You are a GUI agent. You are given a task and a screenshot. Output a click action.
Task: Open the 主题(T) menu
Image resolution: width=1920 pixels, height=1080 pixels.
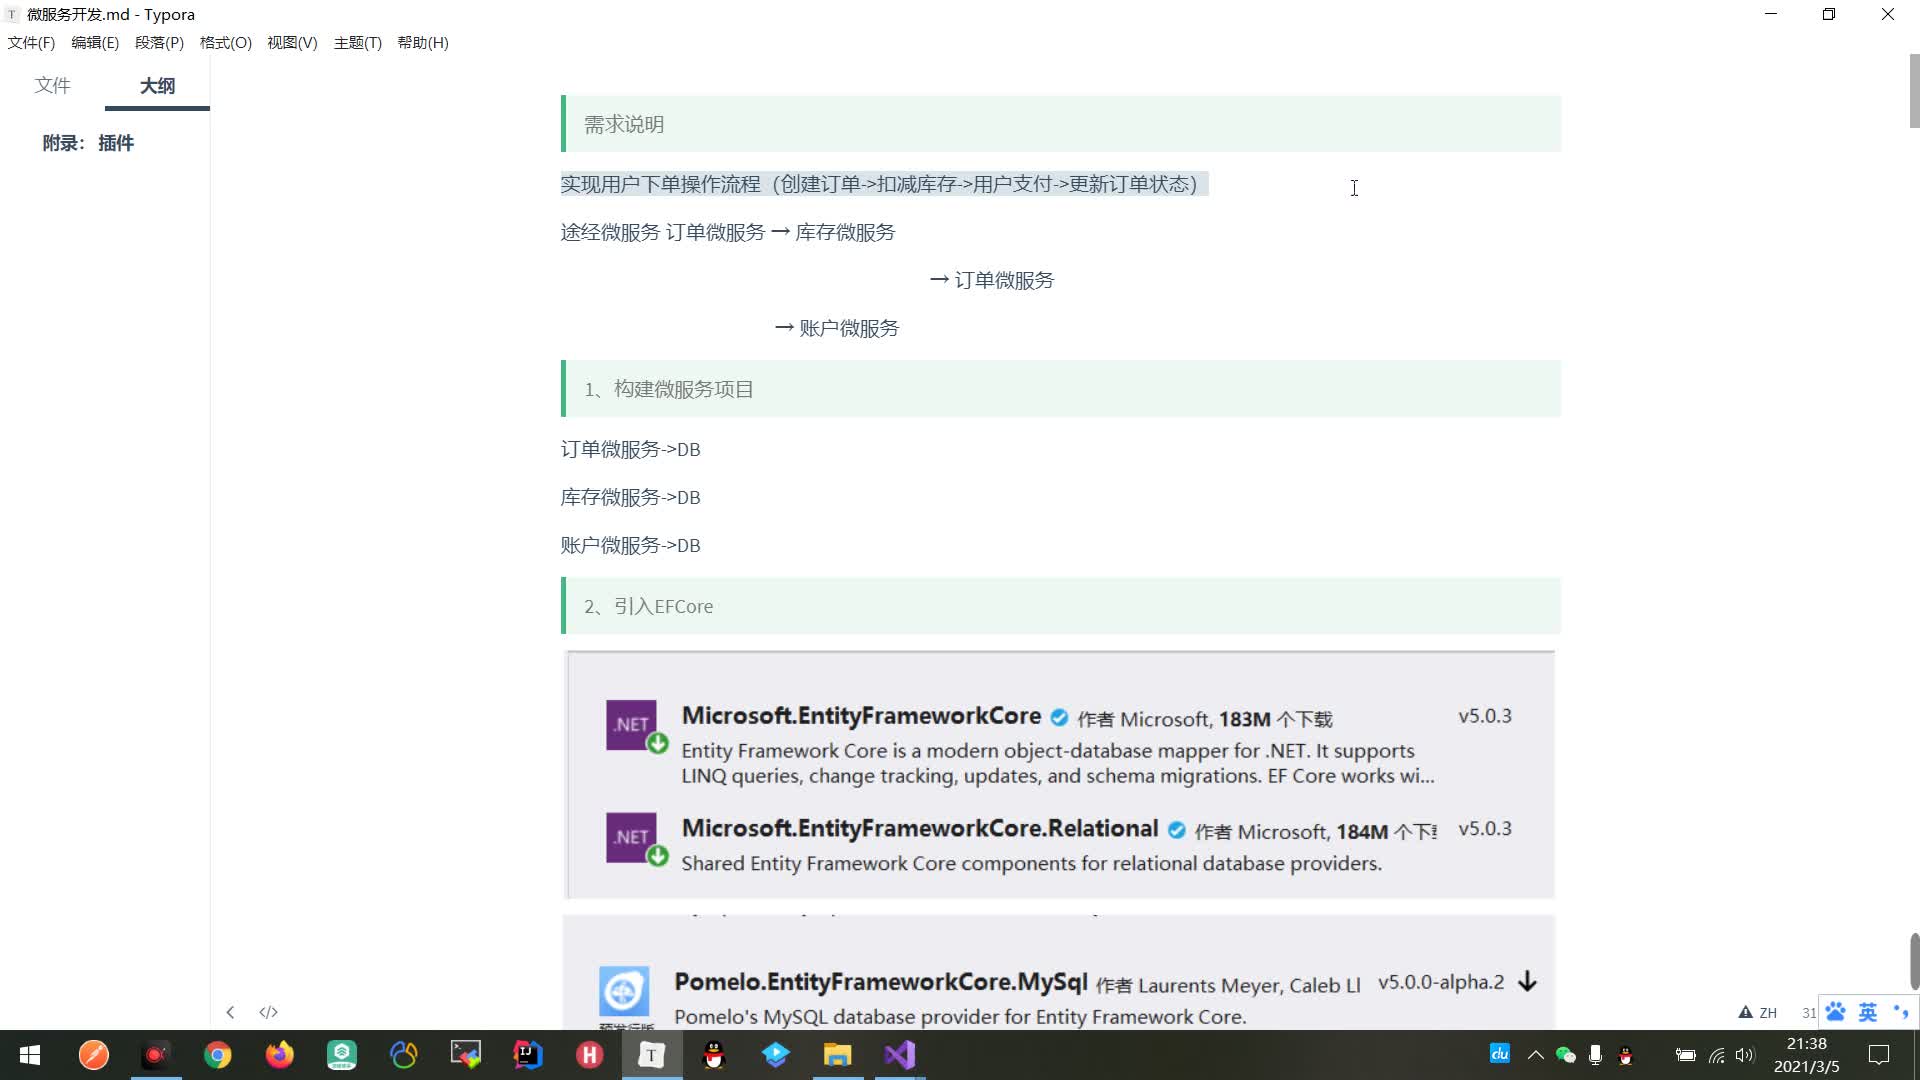pyautogui.click(x=357, y=43)
